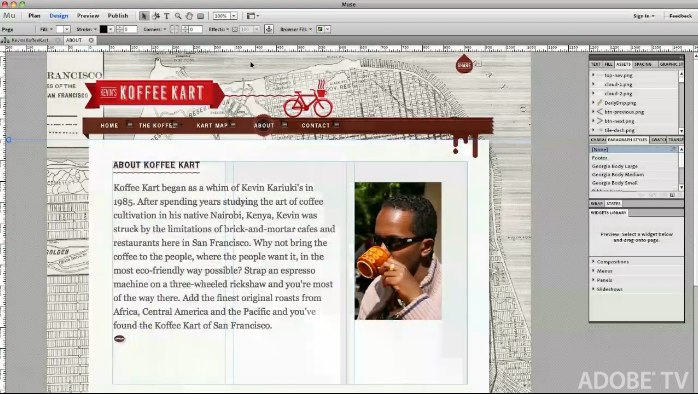Click the DailyDrip.png asset thumbnail

600,103
